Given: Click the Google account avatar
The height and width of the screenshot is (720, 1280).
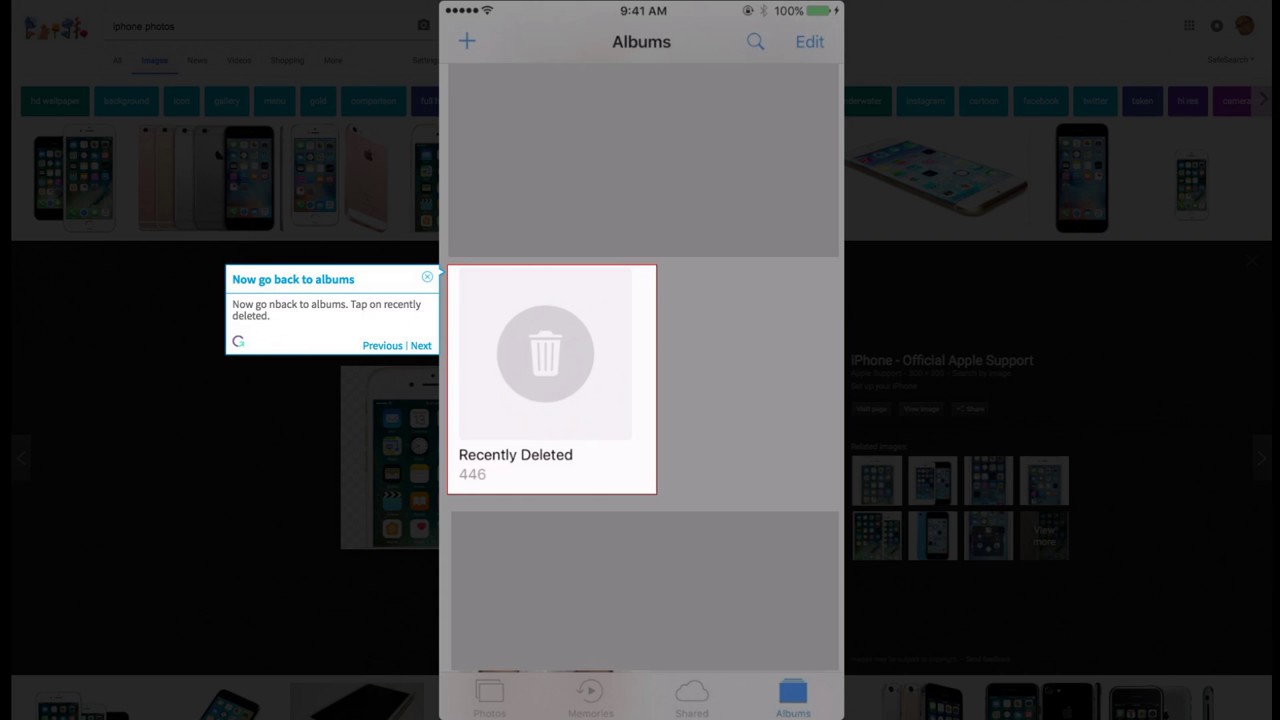Looking at the screenshot, I should tap(1245, 26).
